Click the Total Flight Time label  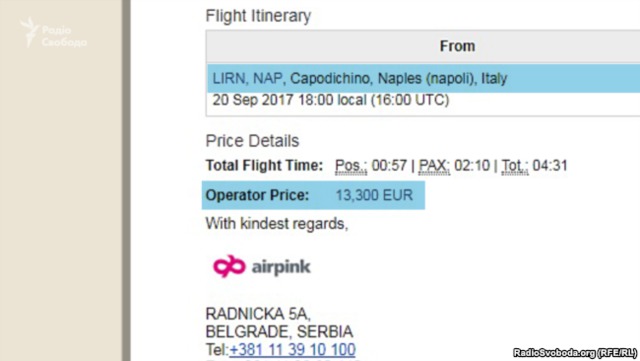264,165
